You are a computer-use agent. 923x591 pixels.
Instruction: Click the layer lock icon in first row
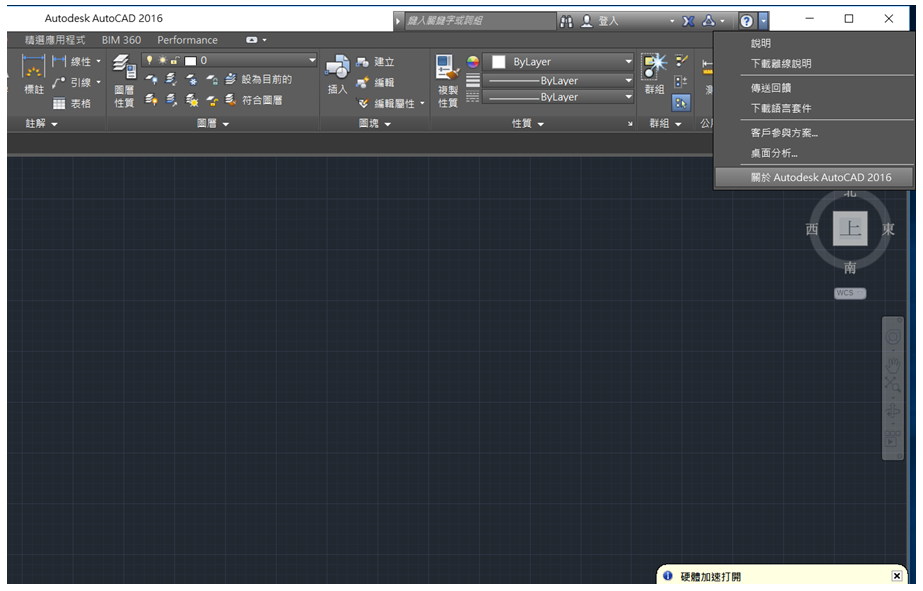[211, 79]
